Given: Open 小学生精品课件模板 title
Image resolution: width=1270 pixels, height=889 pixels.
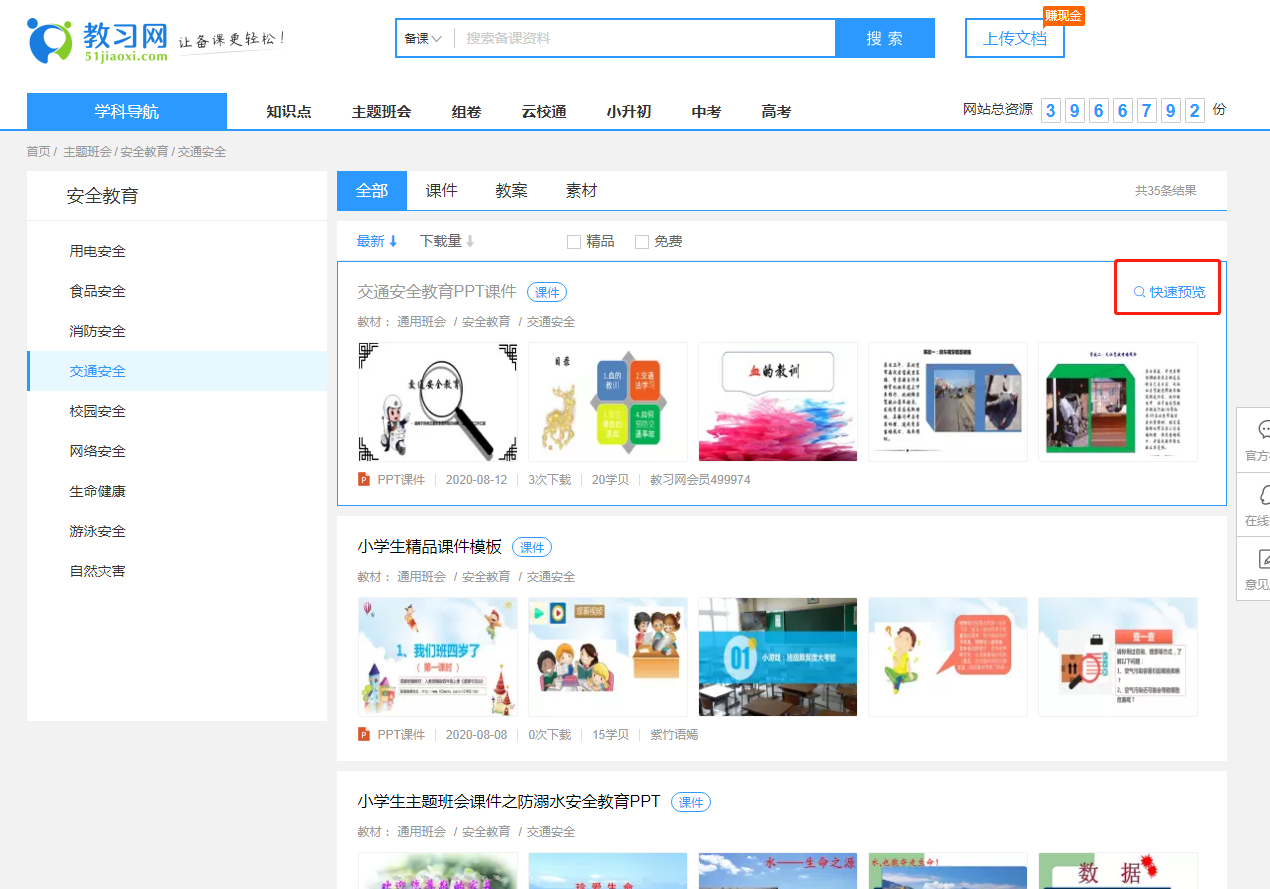Looking at the screenshot, I should [x=430, y=547].
